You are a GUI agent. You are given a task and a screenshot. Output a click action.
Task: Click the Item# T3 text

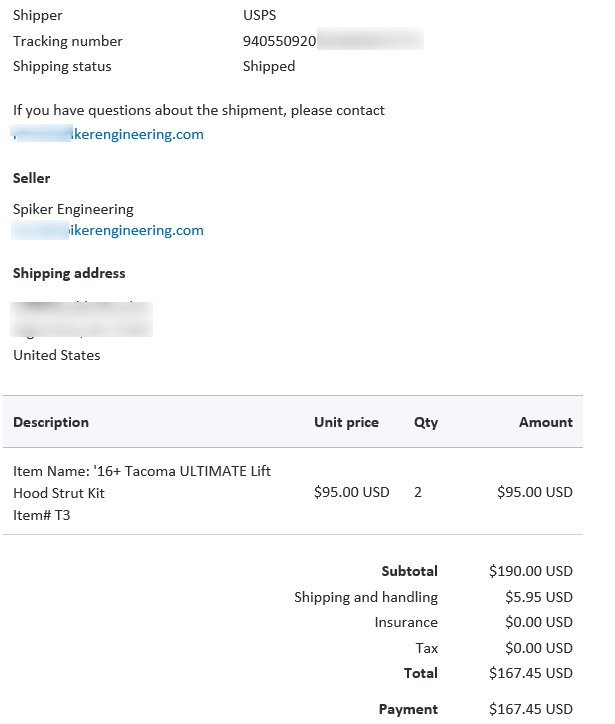pos(42,515)
